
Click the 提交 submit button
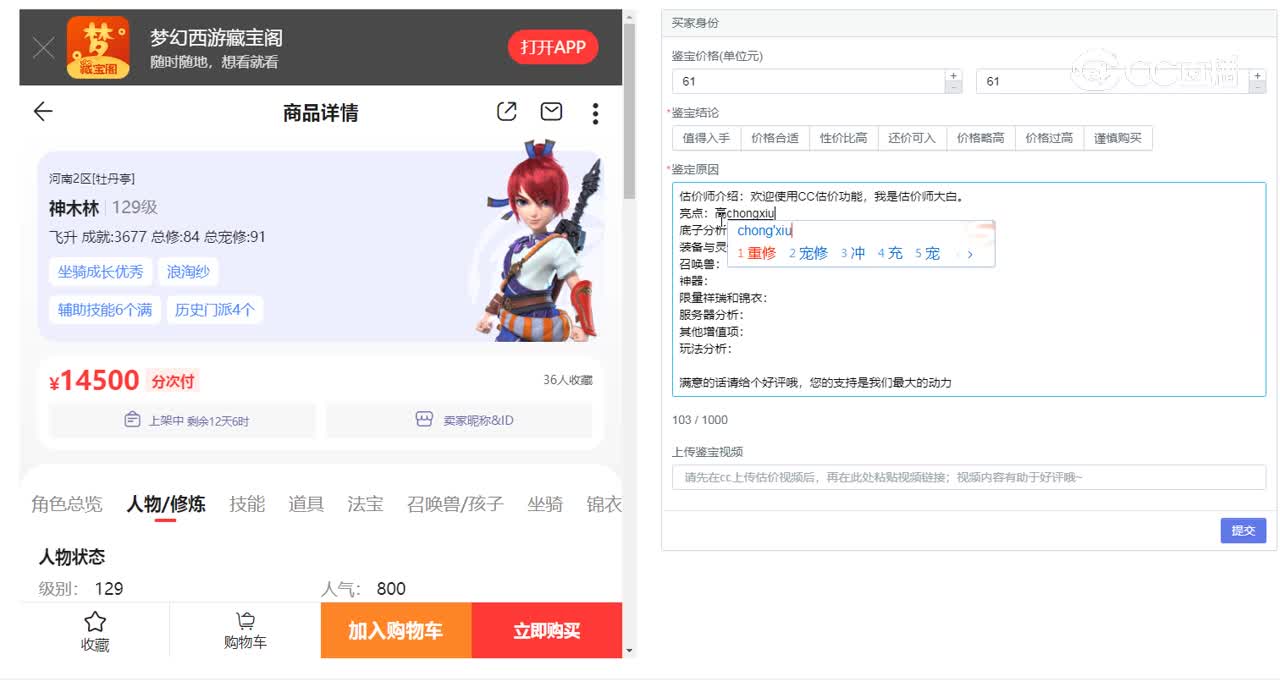pyautogui.click(x=1243, y=531)
